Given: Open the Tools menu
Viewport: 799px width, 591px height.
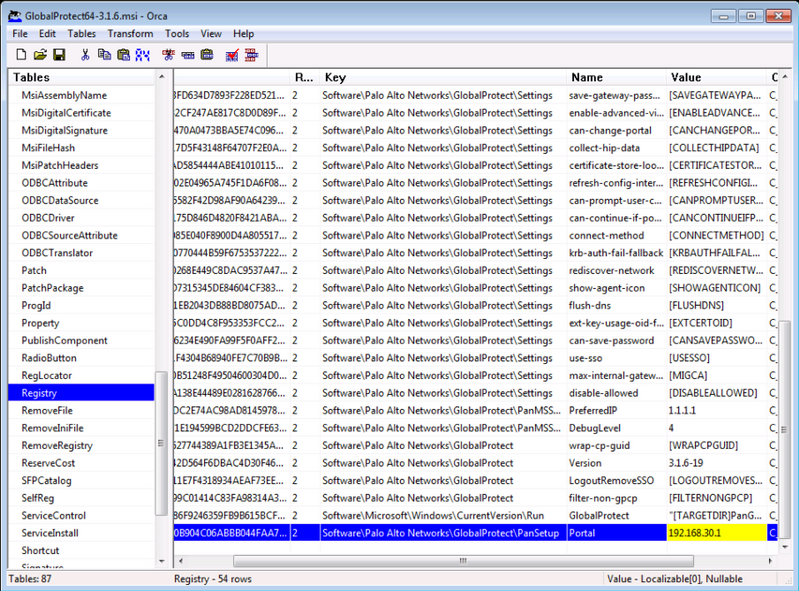Looking at the screenshot, I should tap(177, 33).
